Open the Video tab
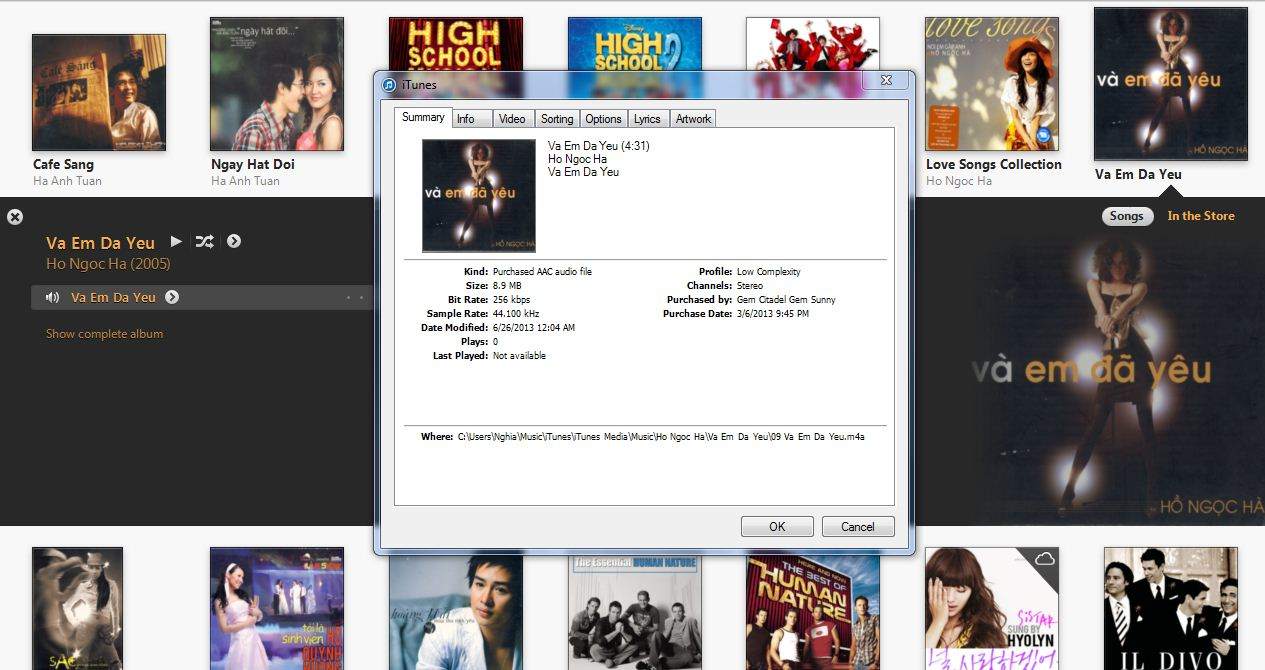 (512, 119)
